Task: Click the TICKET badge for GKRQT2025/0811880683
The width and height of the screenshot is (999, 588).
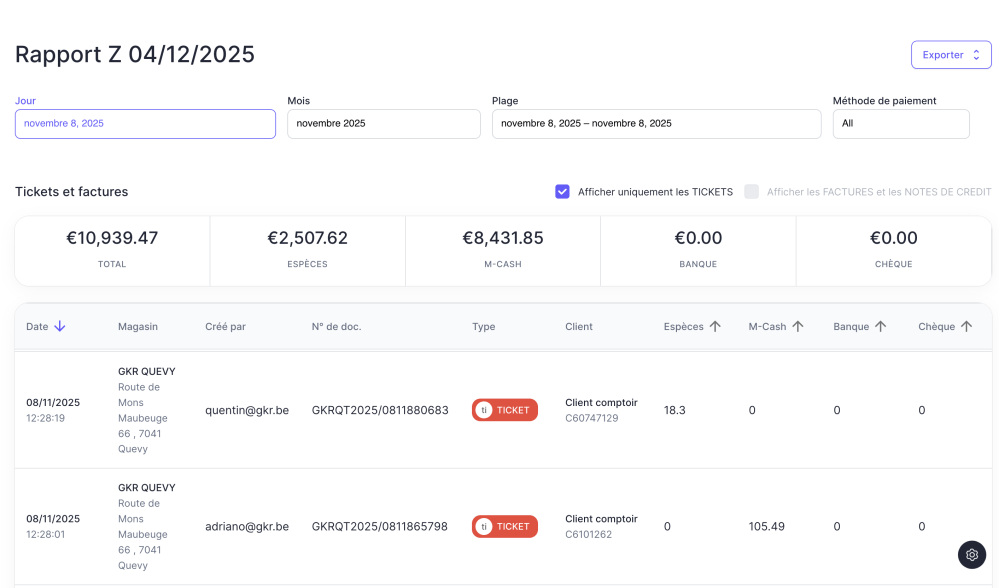Action: 505,410
